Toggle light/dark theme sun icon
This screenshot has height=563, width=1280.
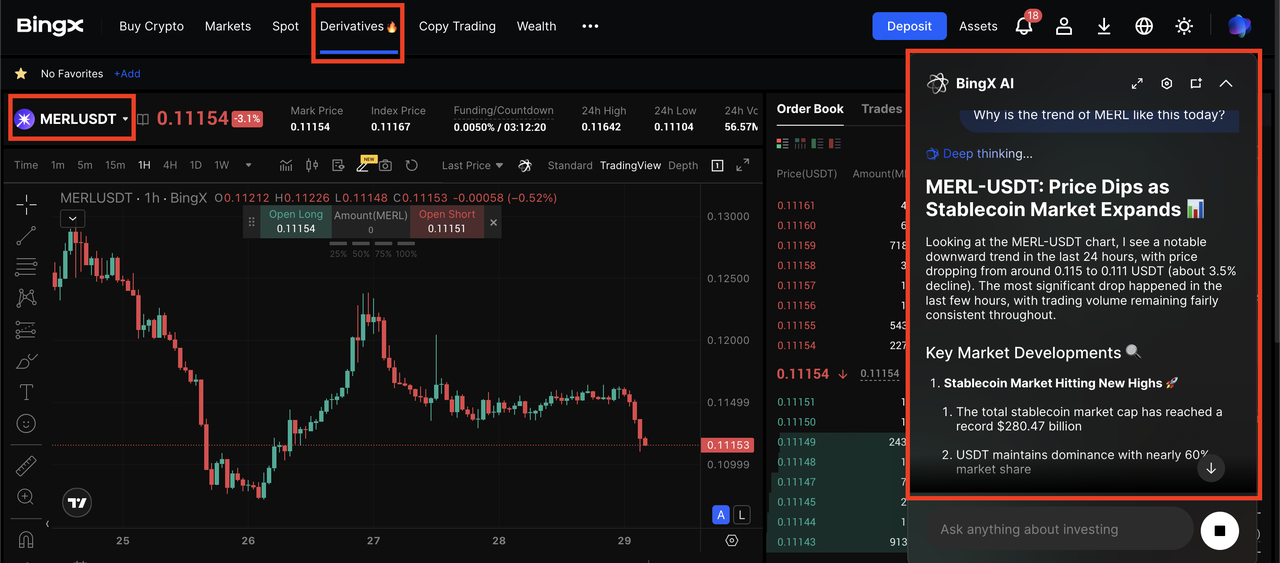click(x=1184, y=26)
